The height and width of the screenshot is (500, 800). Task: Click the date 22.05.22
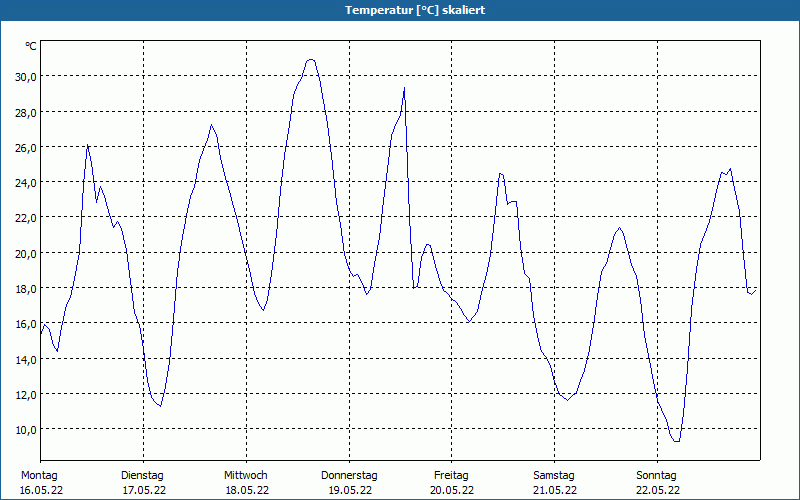[x=657, y=490]
